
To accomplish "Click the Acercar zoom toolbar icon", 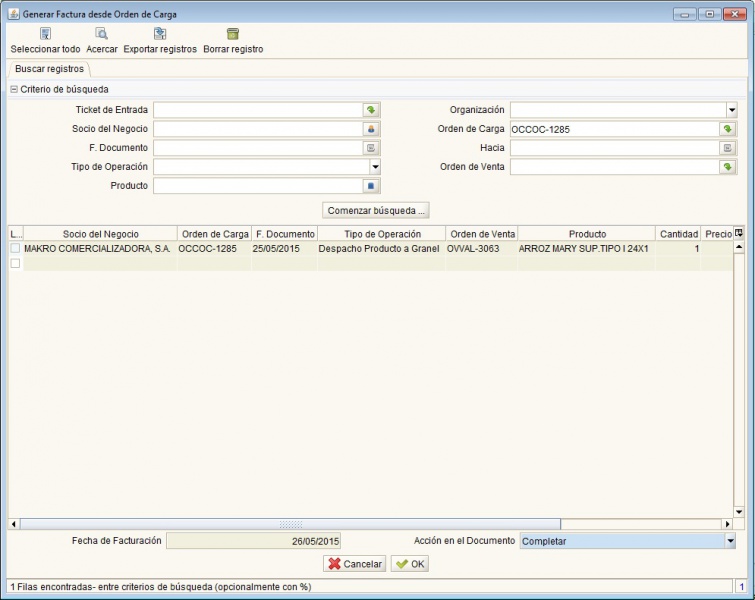I will tap(102, 33).
